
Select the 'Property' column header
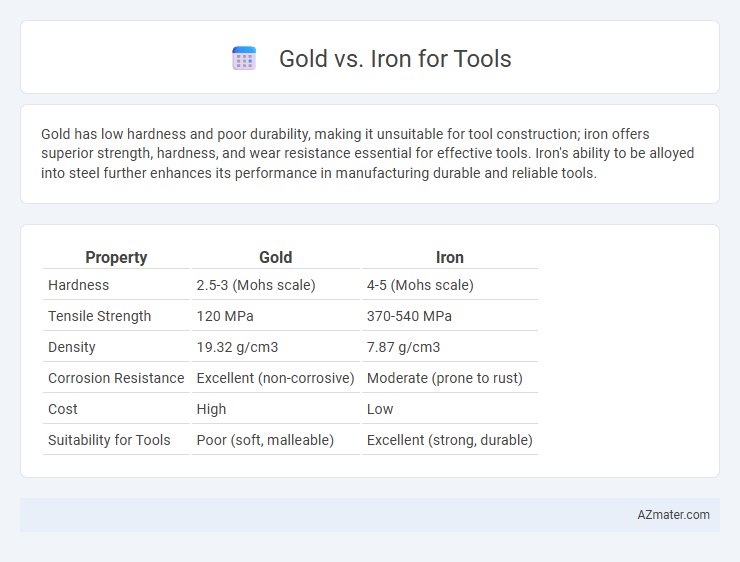click(x=116, y=258)
